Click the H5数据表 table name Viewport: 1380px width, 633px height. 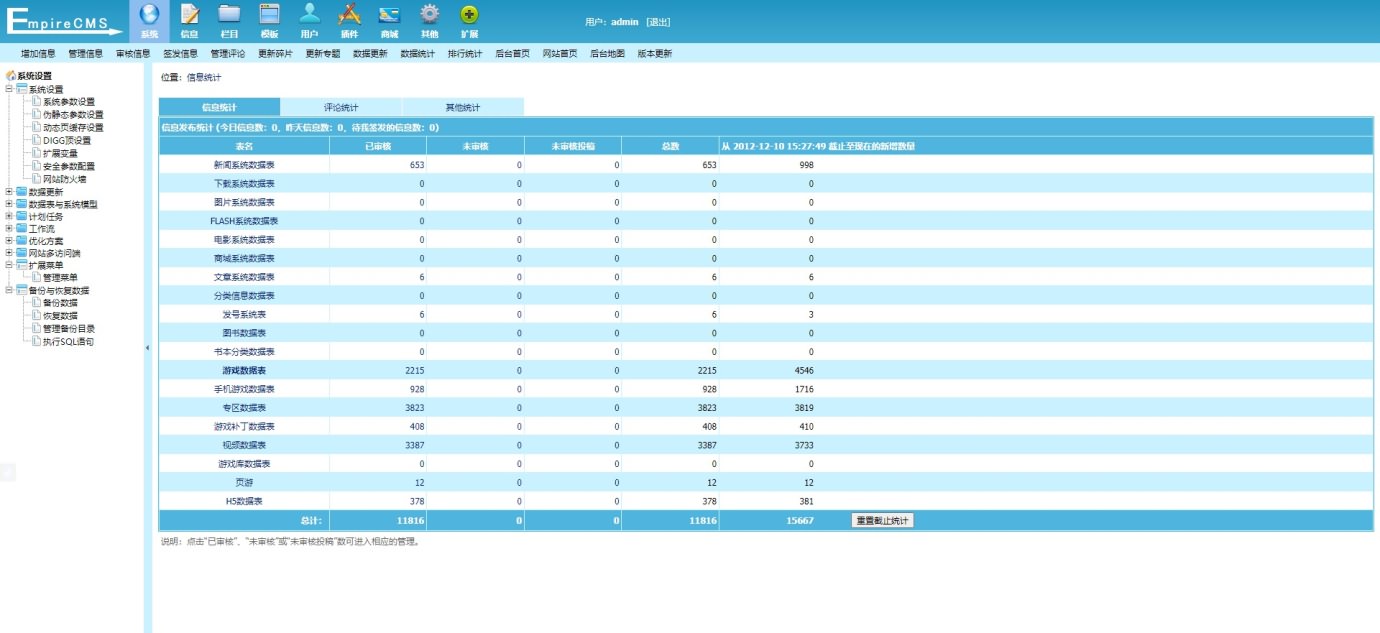coord(244,501)
